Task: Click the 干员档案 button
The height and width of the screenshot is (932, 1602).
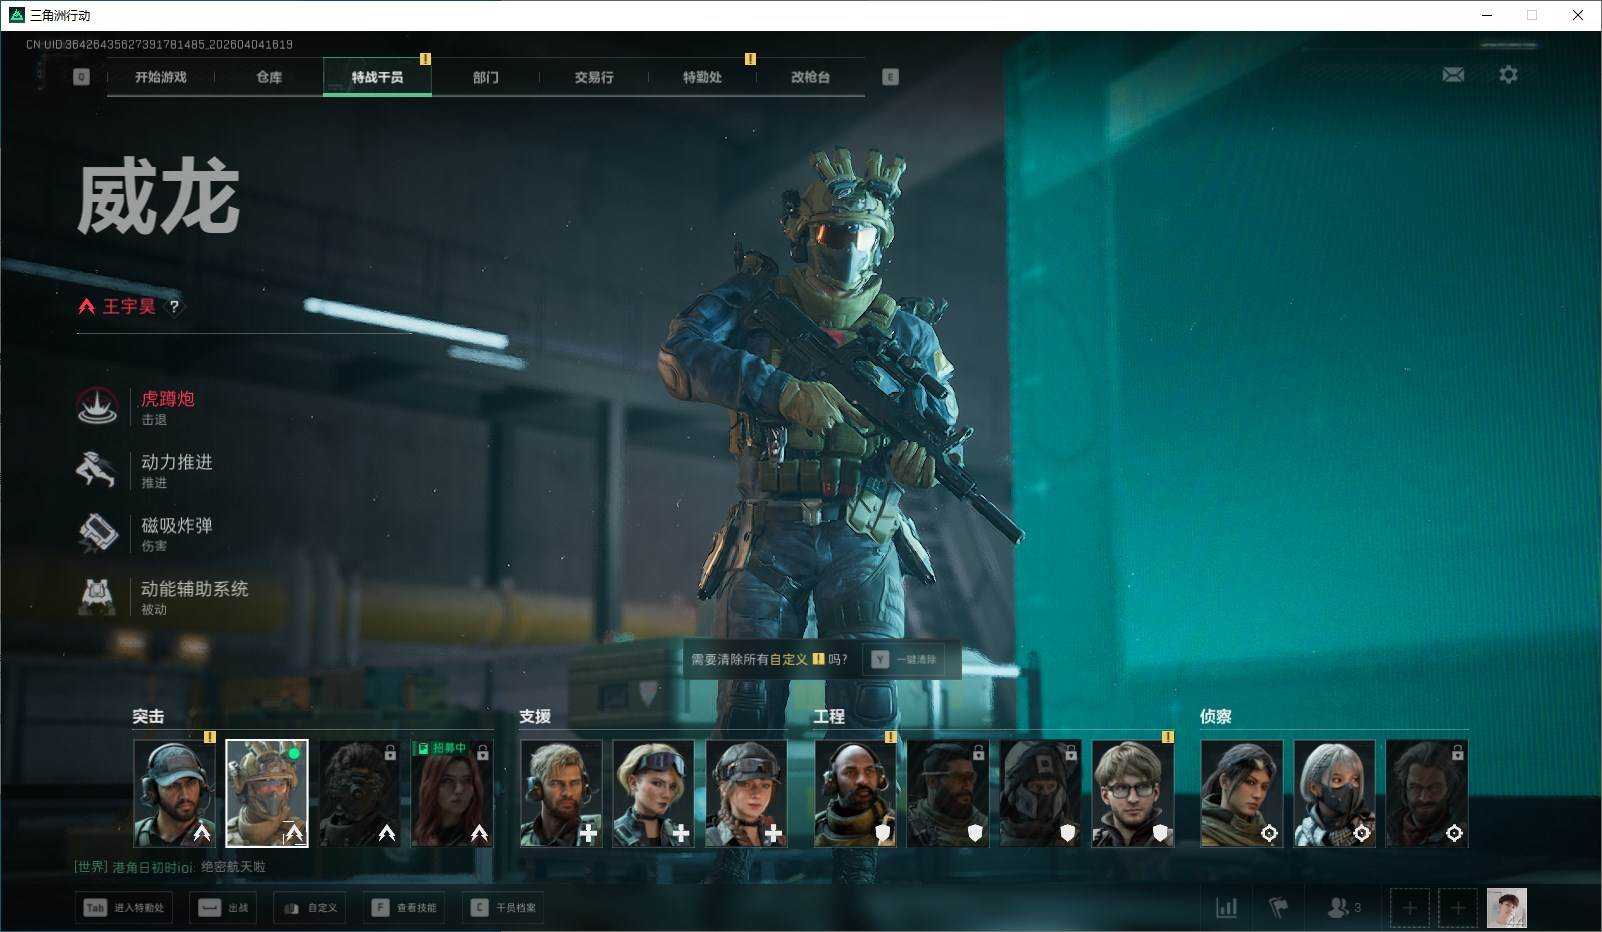Action: [504, 907]
